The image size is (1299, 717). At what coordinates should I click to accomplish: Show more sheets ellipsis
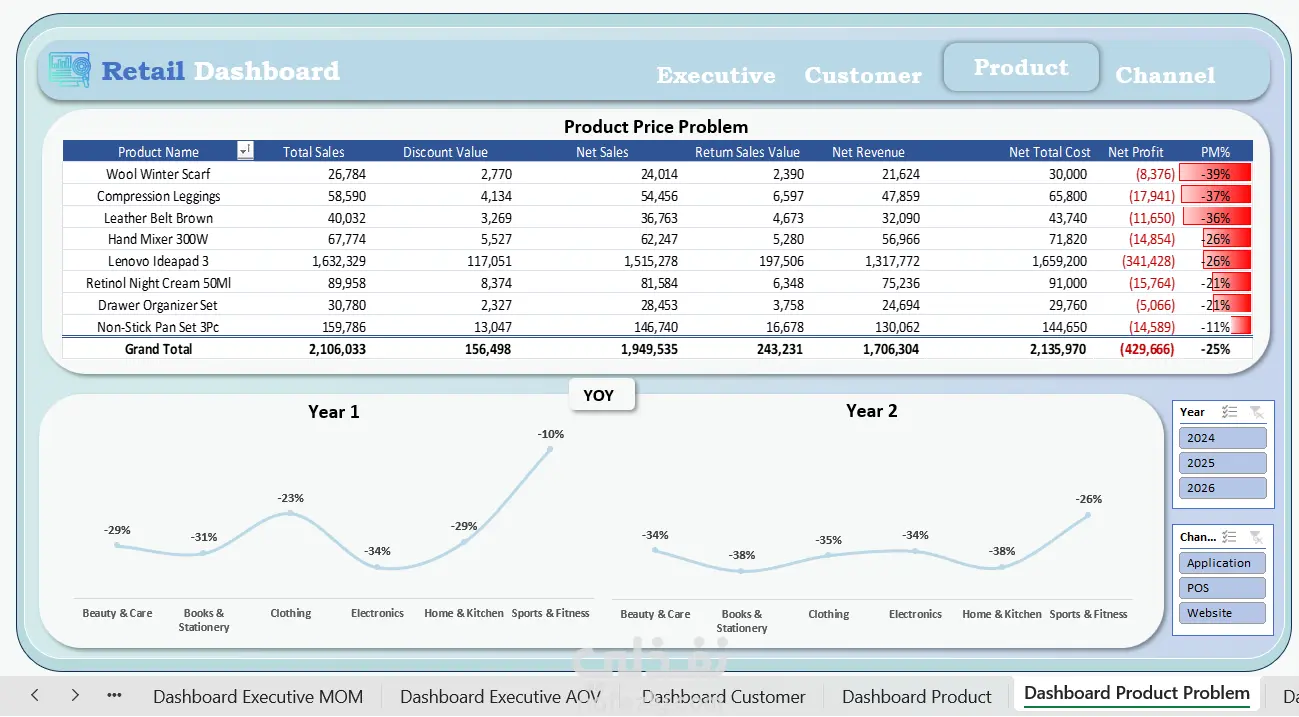click(114, 695)
